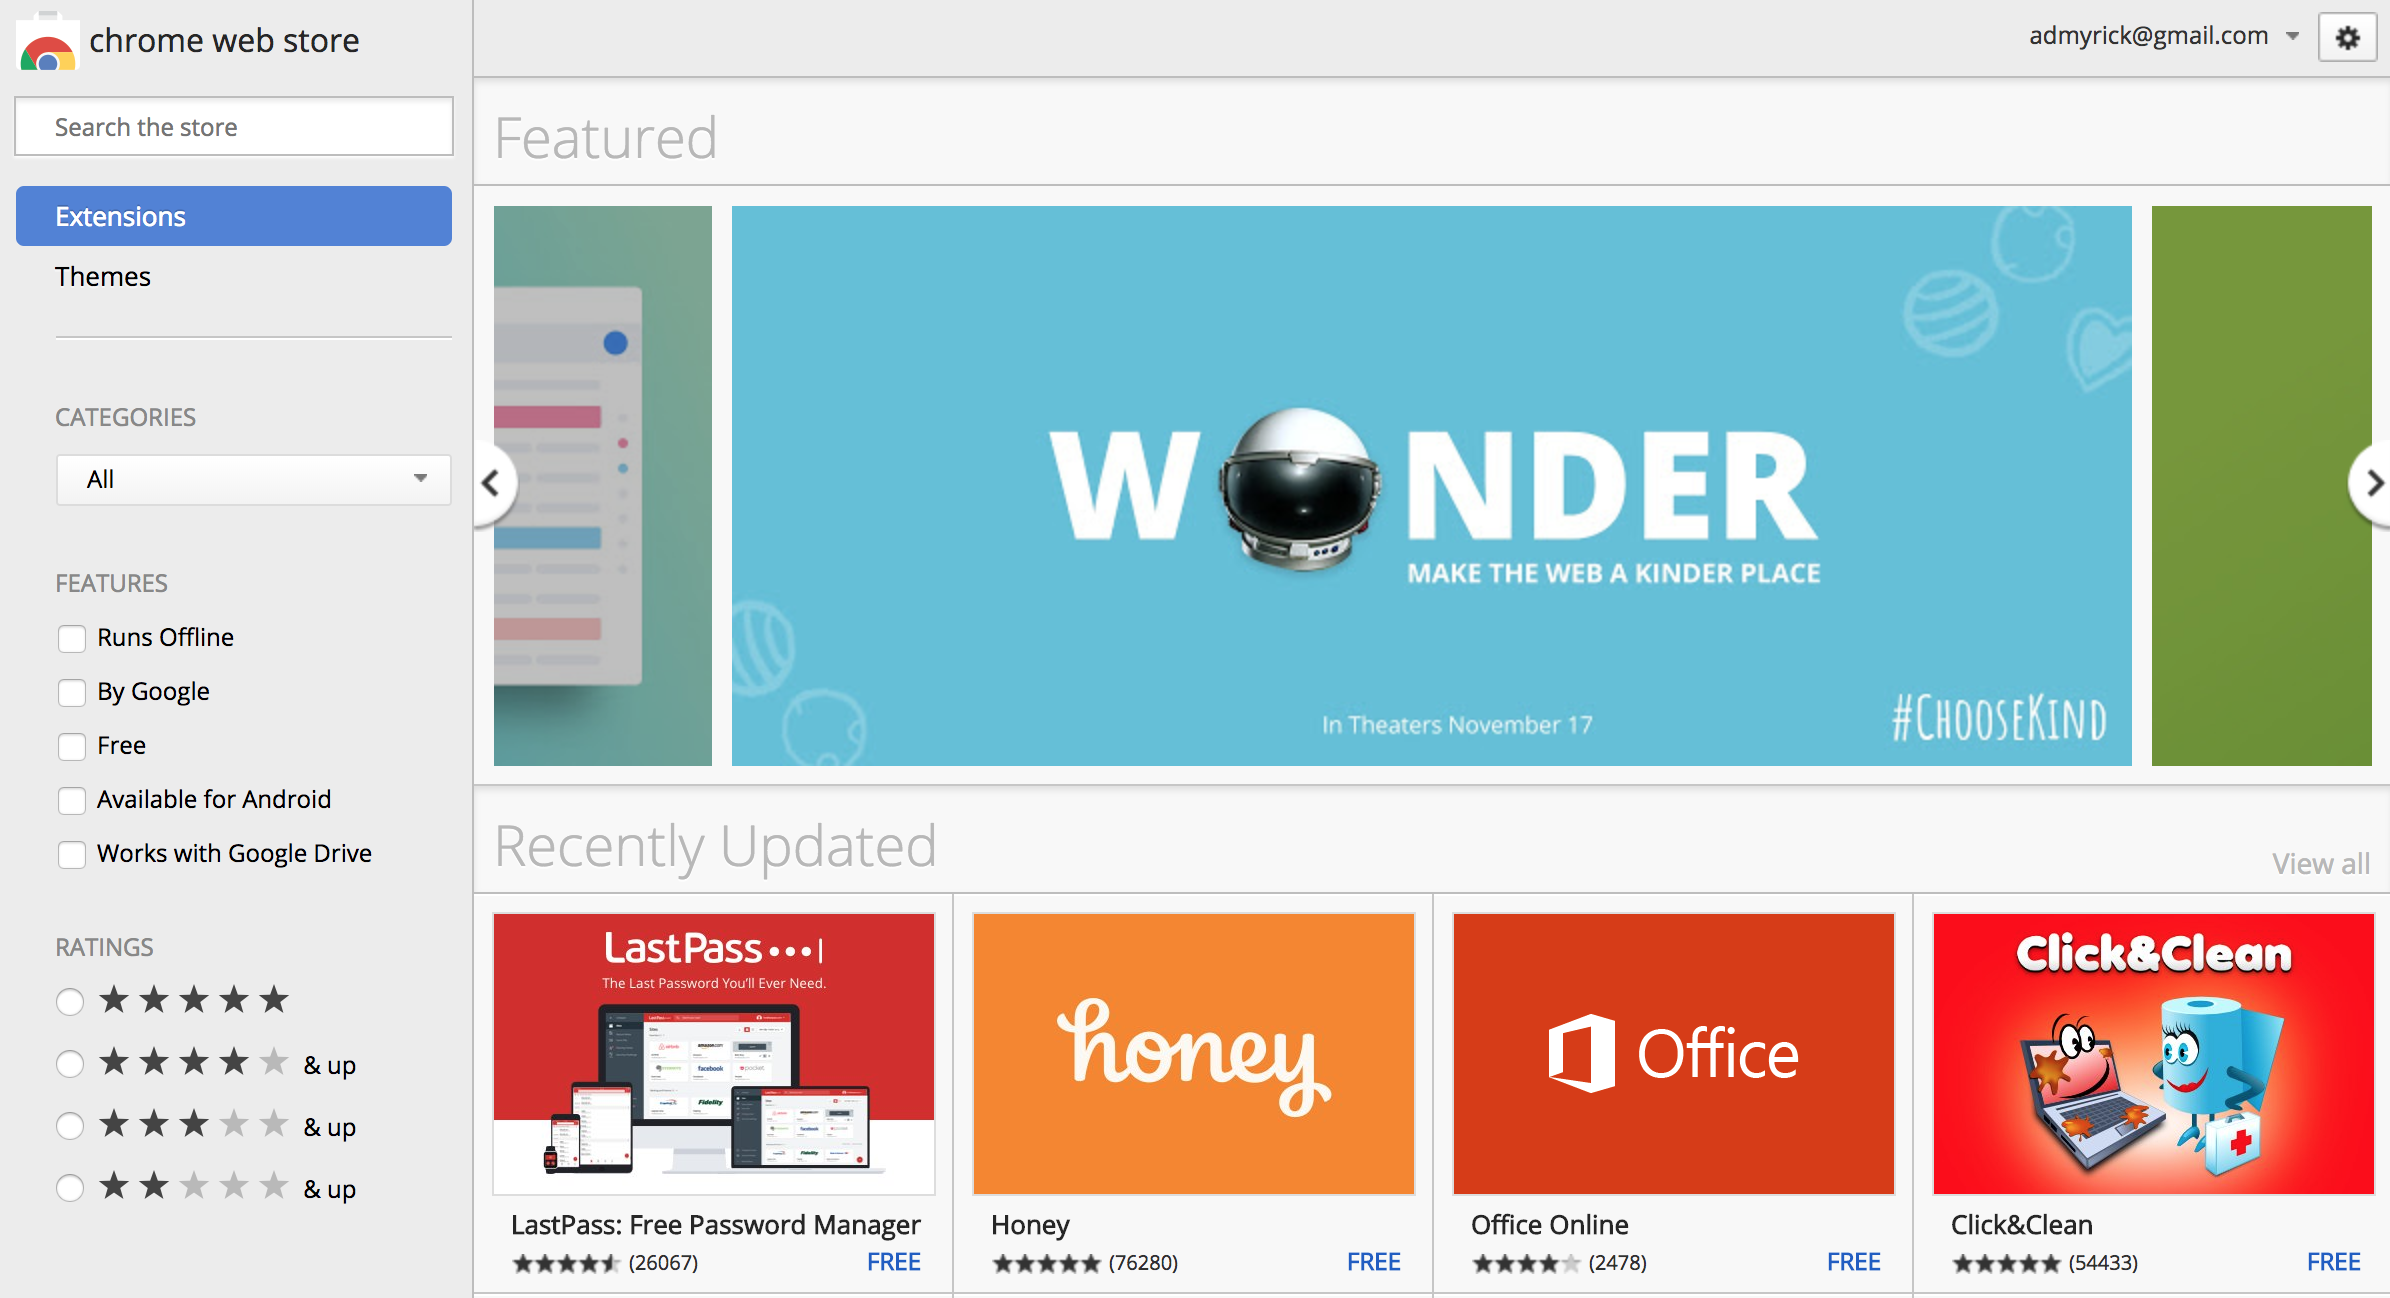Open the account dropdown arrow
Viewport: 2390px width, 1298px height.
(2297, 35)
